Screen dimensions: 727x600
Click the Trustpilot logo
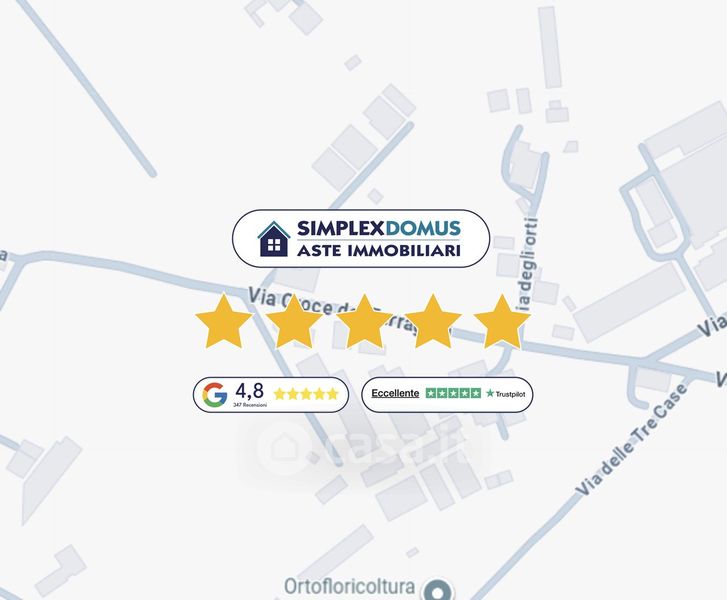point(505,394)
